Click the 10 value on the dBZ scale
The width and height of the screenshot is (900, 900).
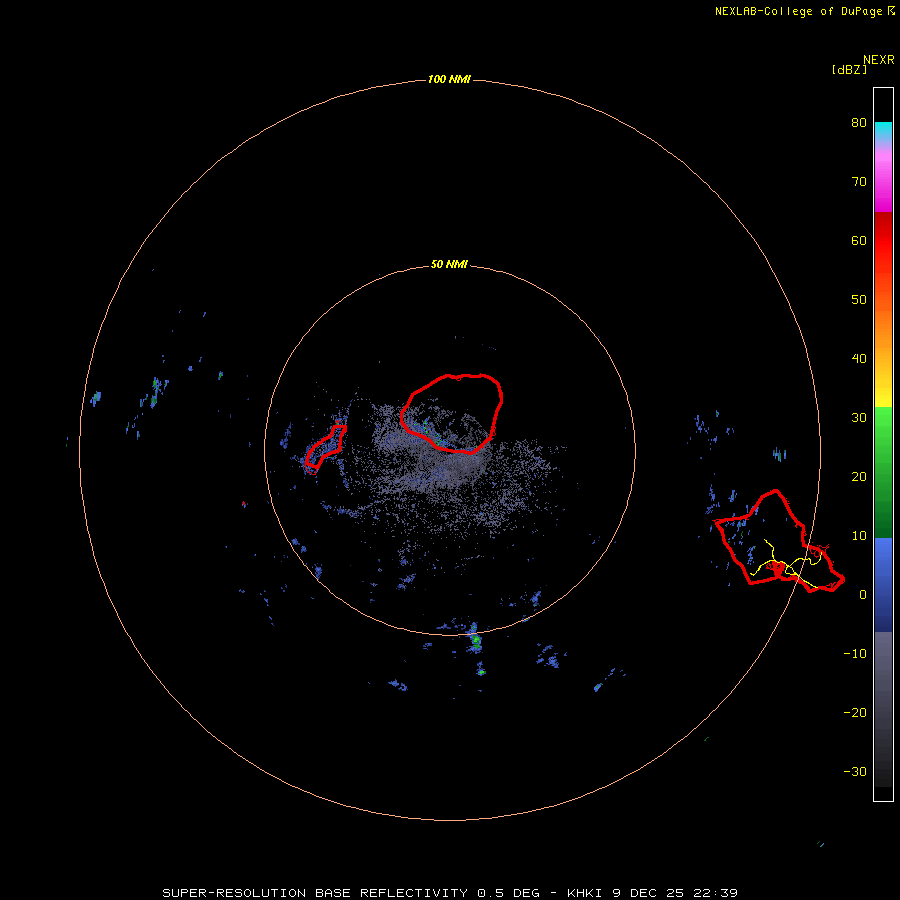859,536
